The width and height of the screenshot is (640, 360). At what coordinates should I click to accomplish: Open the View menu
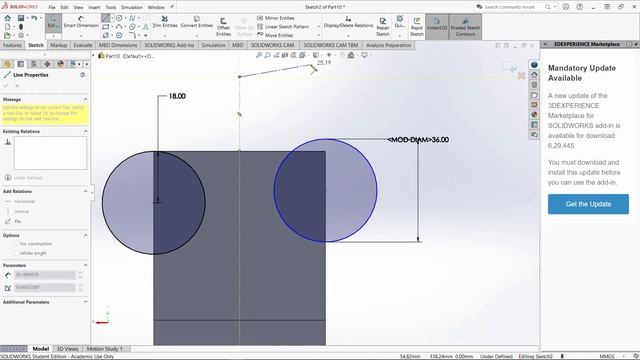tap(78, 7)
